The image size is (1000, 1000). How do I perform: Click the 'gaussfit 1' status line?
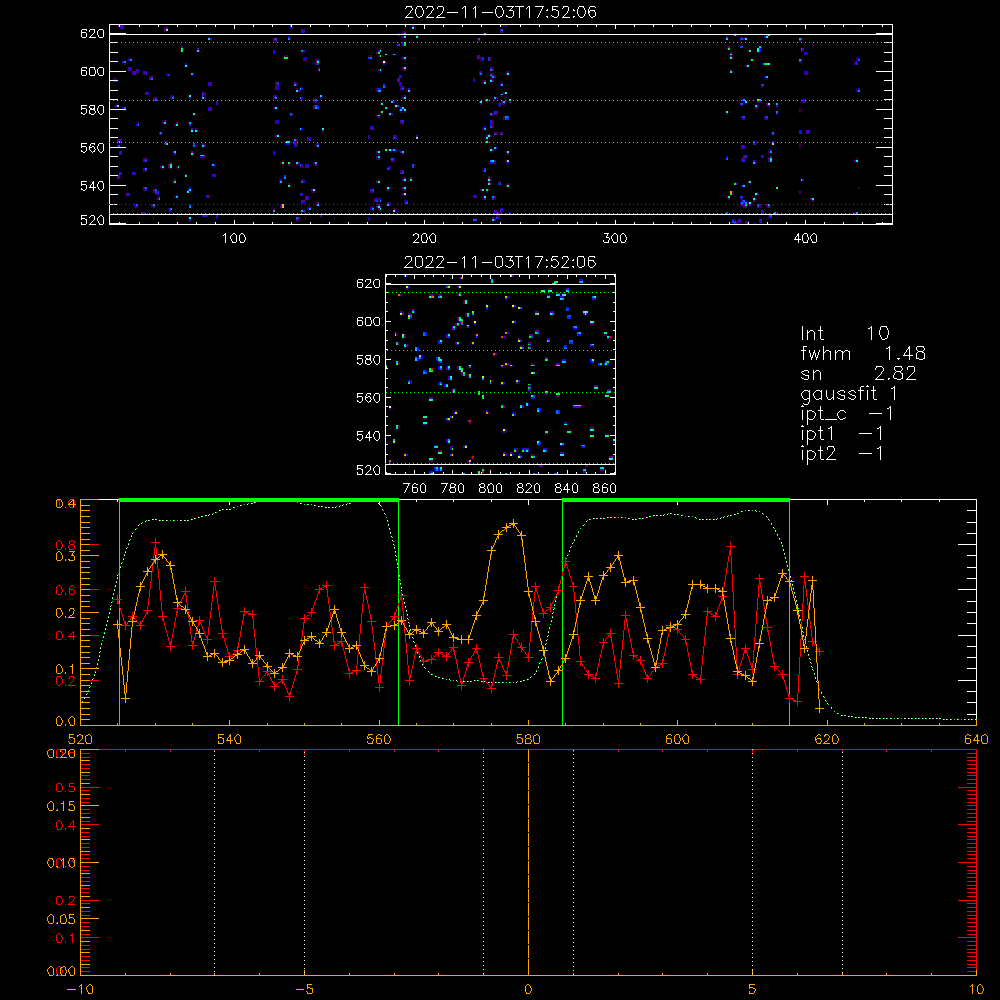click(849, 393)
